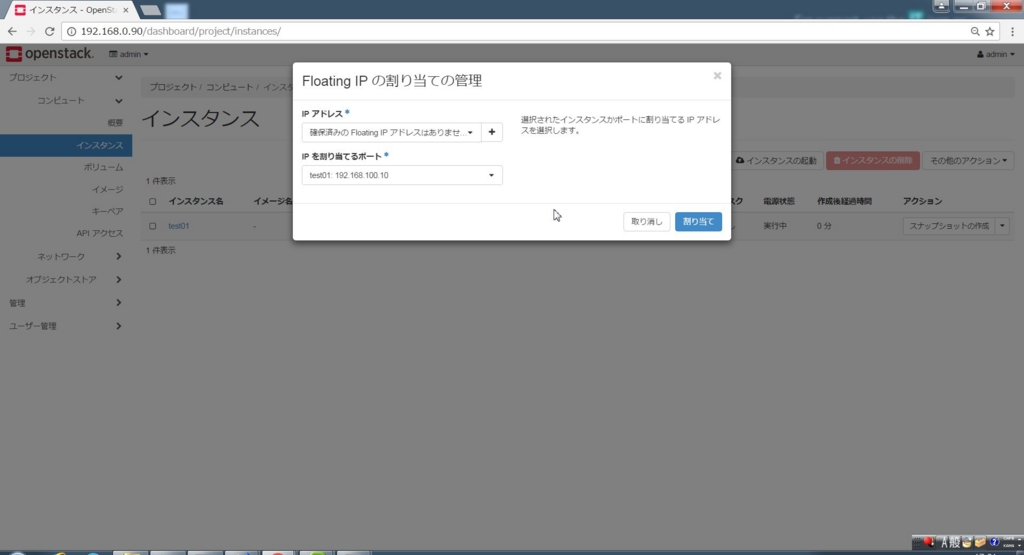Click the インスタンスの起動 button
The height and width of the screenshot is (555, 1024).
776,161
